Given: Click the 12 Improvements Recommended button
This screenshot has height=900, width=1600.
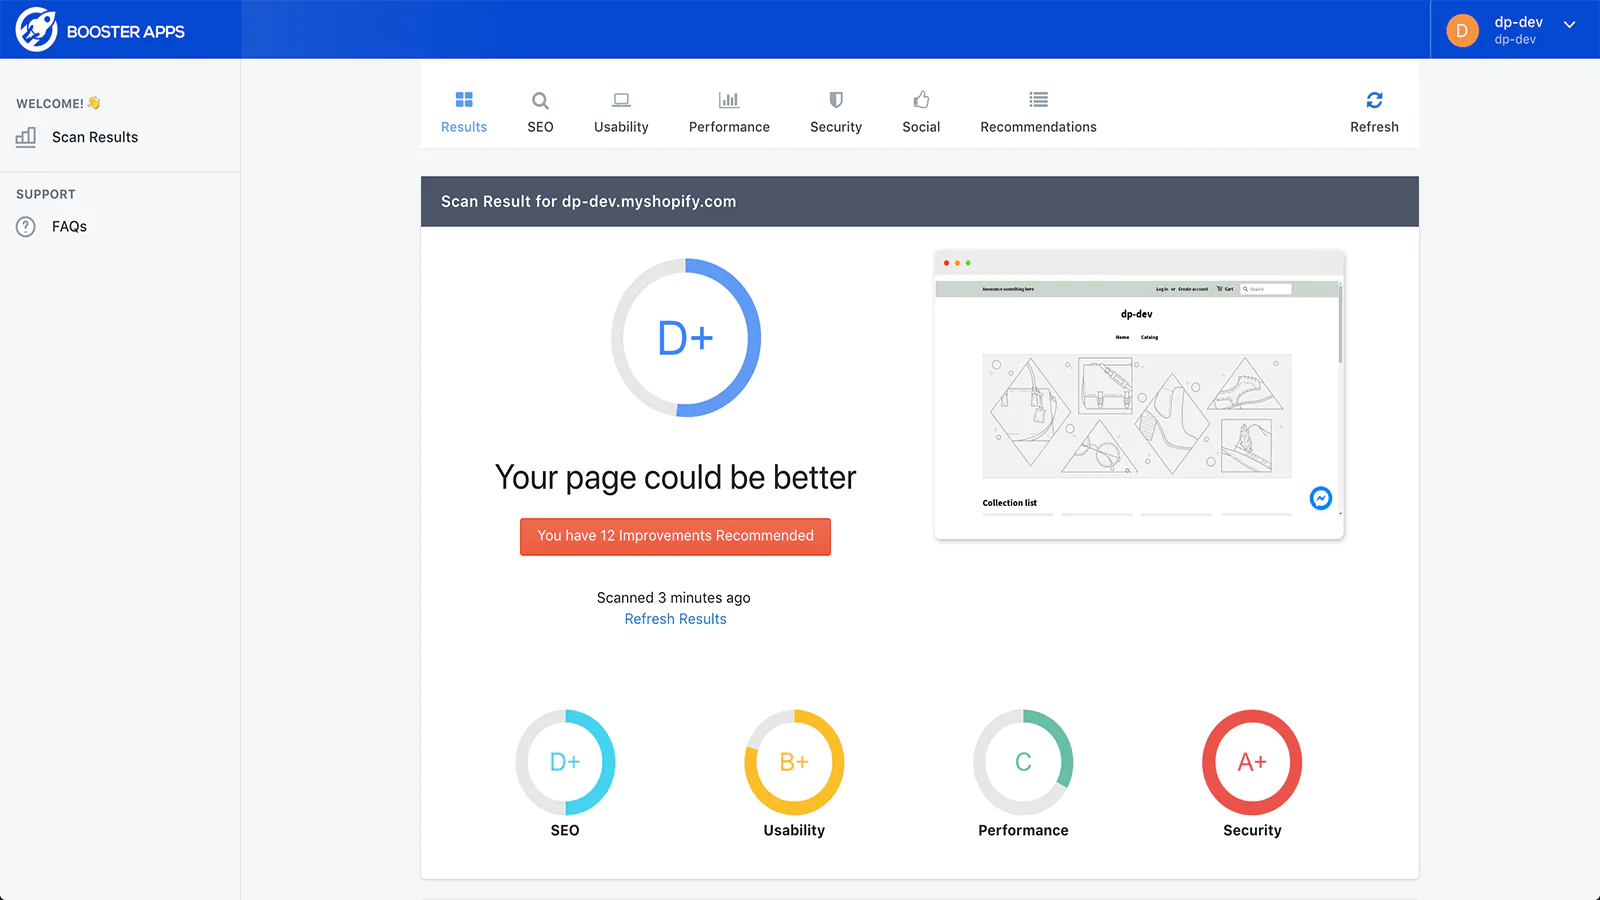Looking at the screenshot, I should (675, 536).
